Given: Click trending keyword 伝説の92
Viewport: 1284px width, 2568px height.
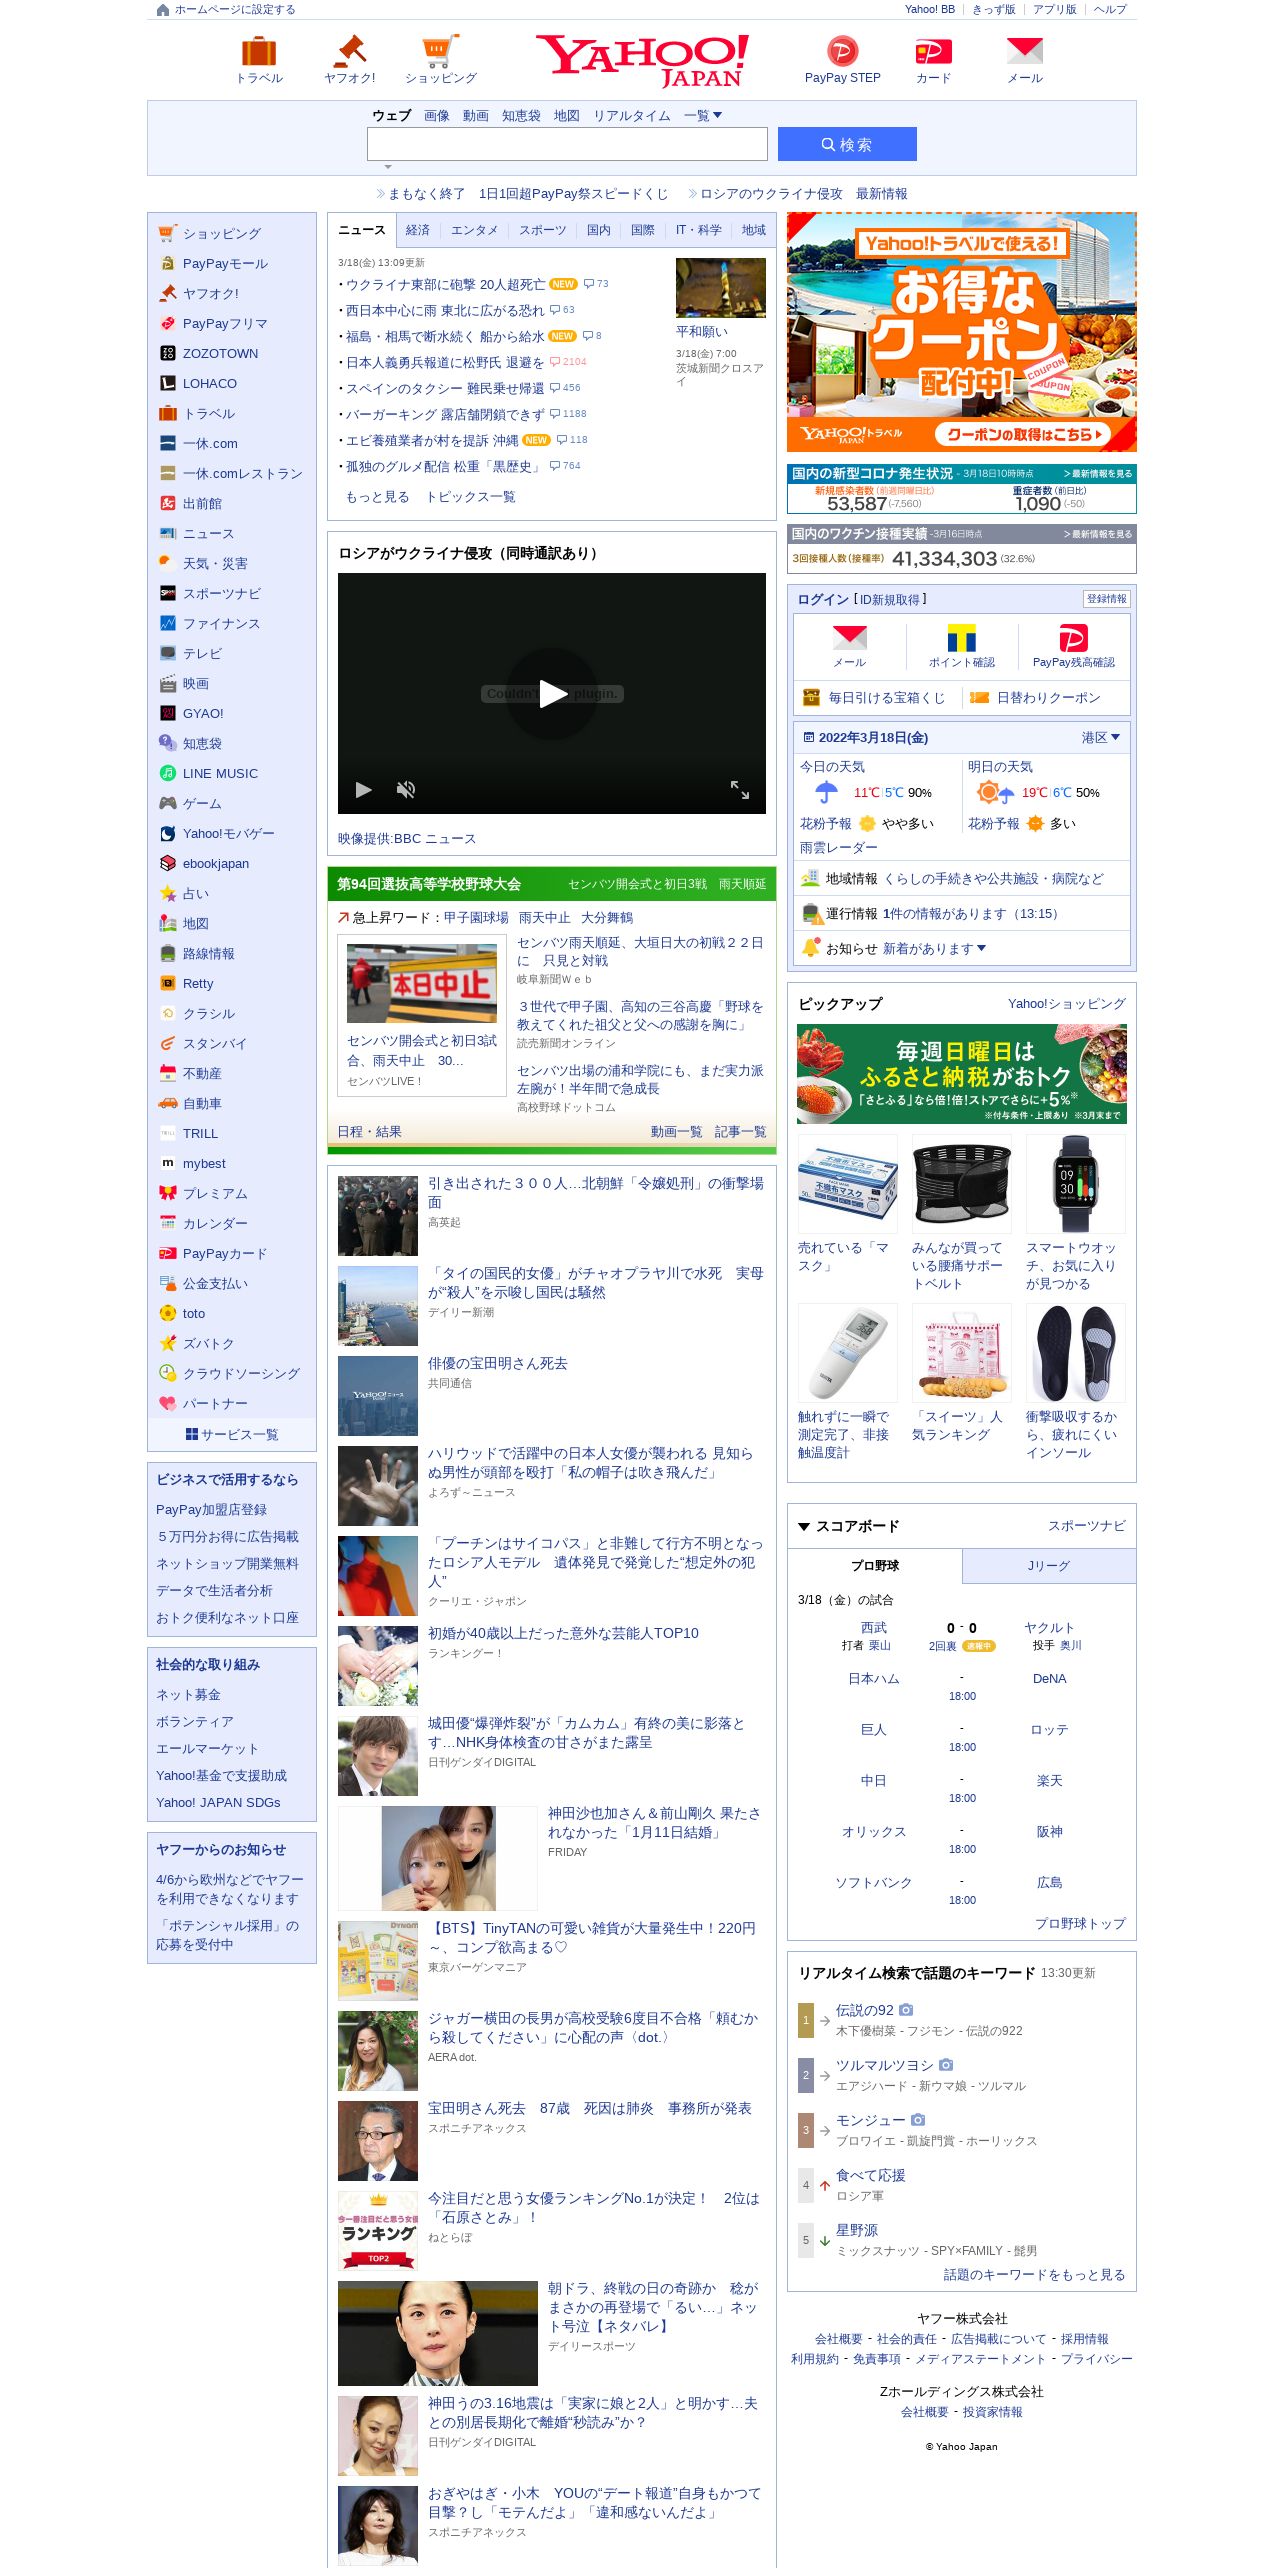Looking at the screenshot, I should [865, 2011].
